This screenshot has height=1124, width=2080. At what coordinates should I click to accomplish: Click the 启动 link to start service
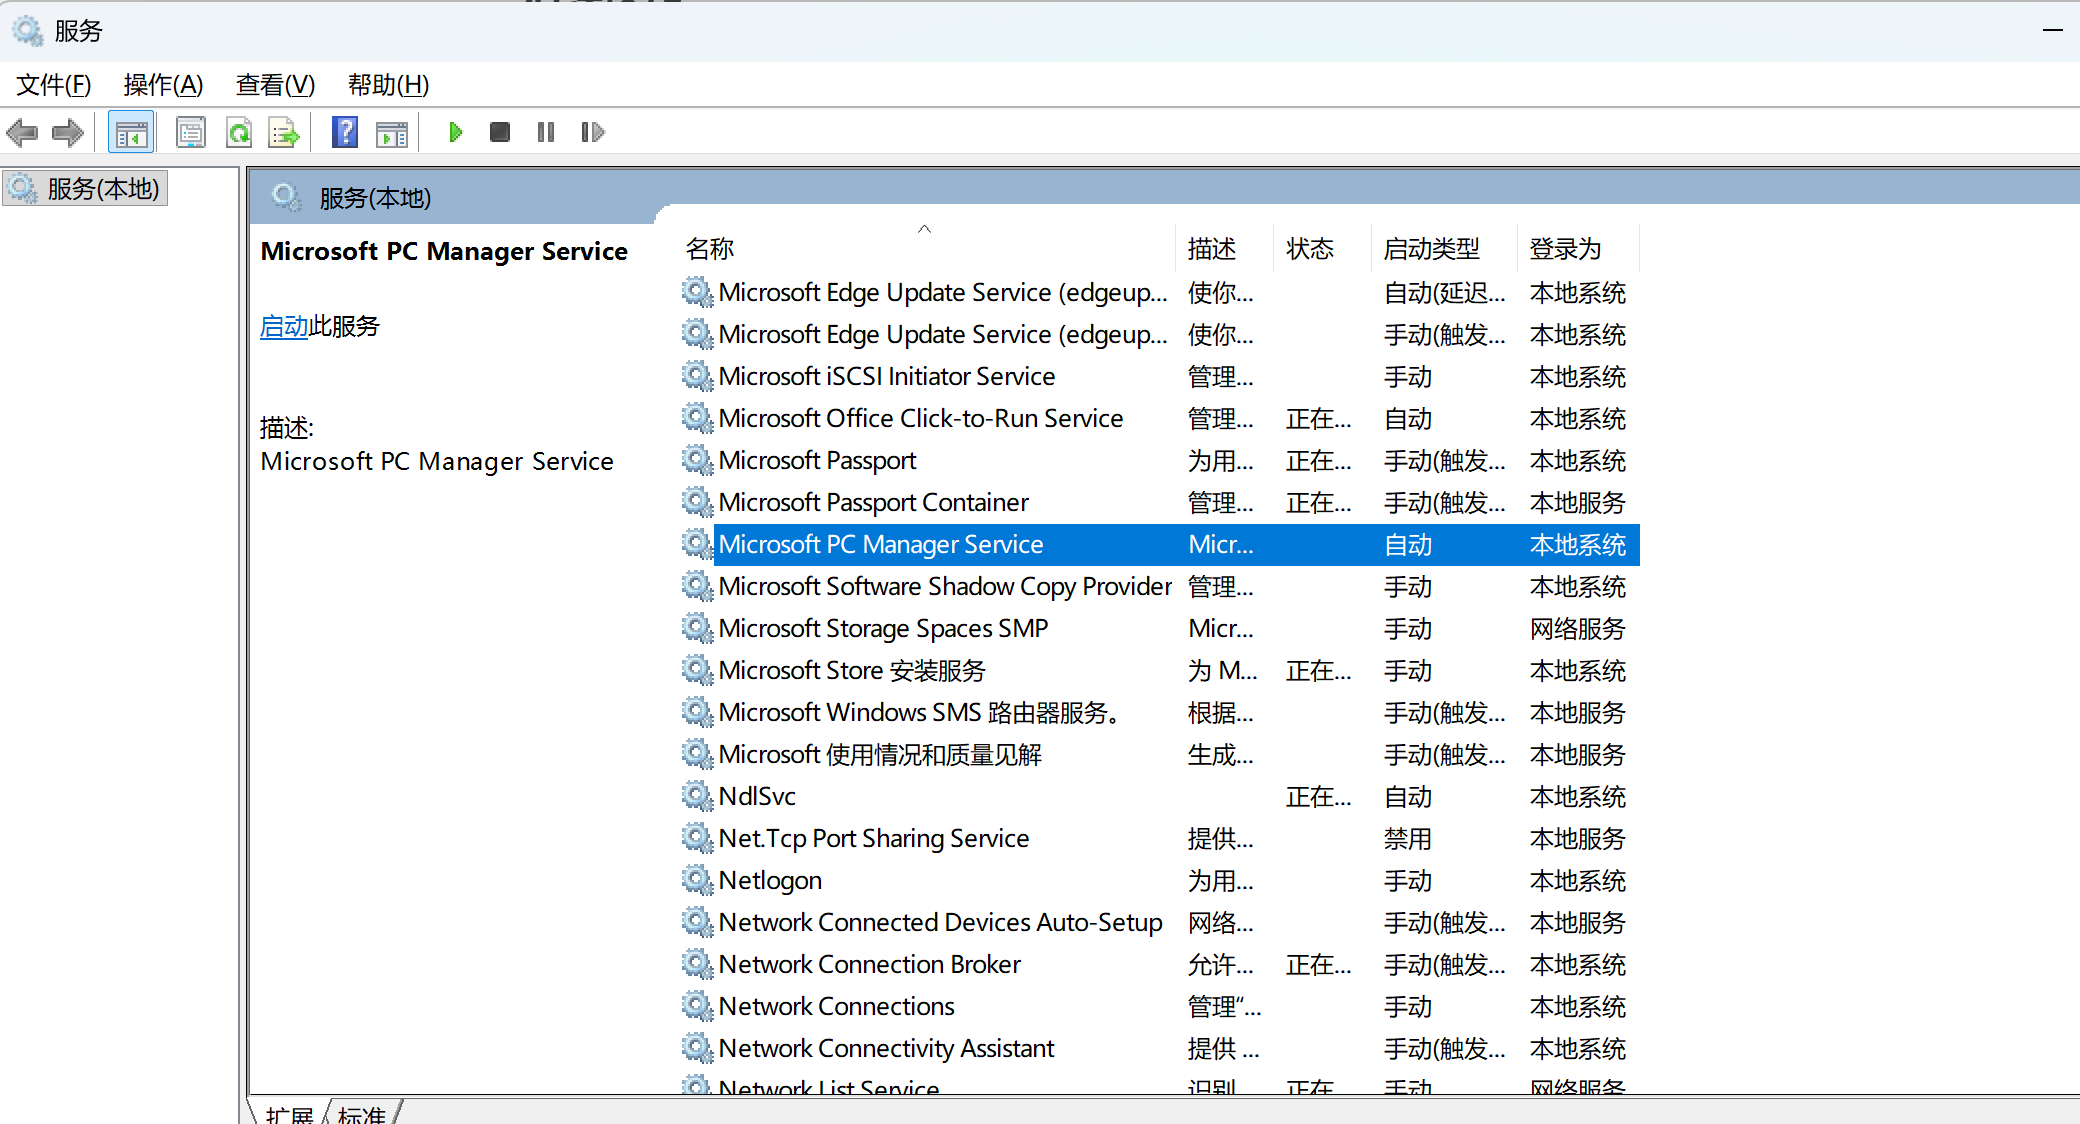point(284,326)
